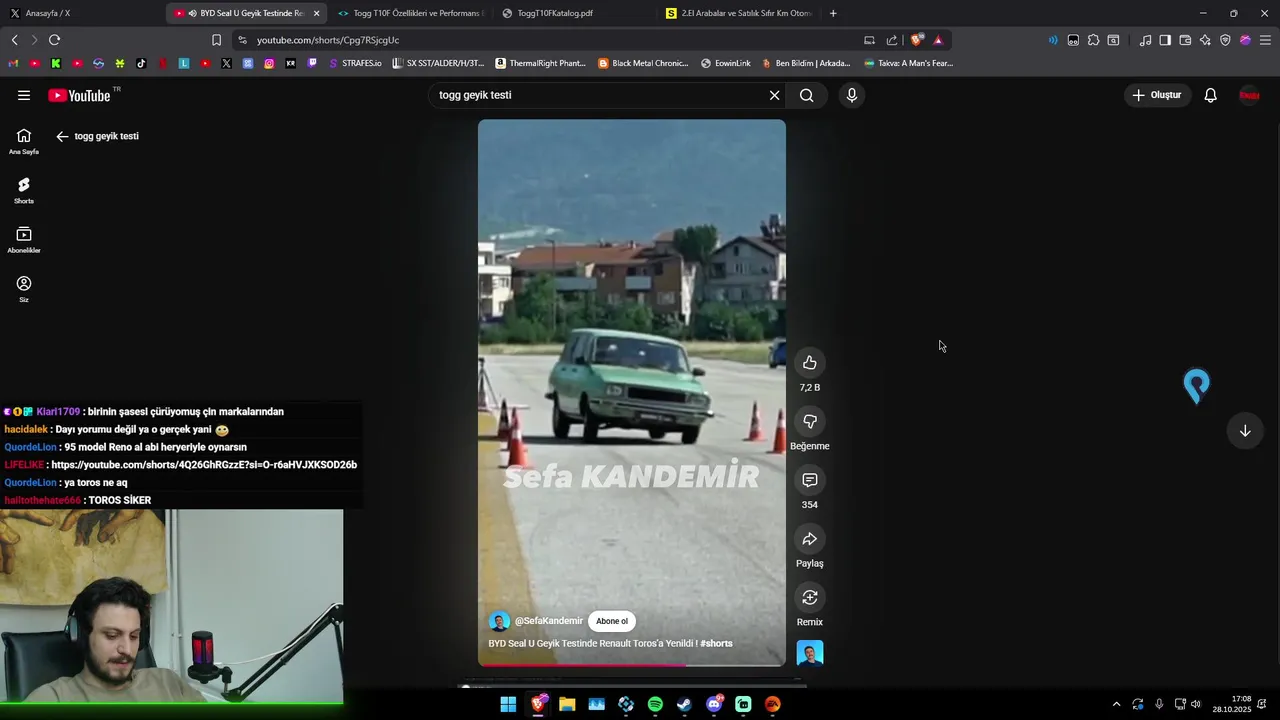Switch to the 'Anasayfa / X' tab

pos(80,13)
